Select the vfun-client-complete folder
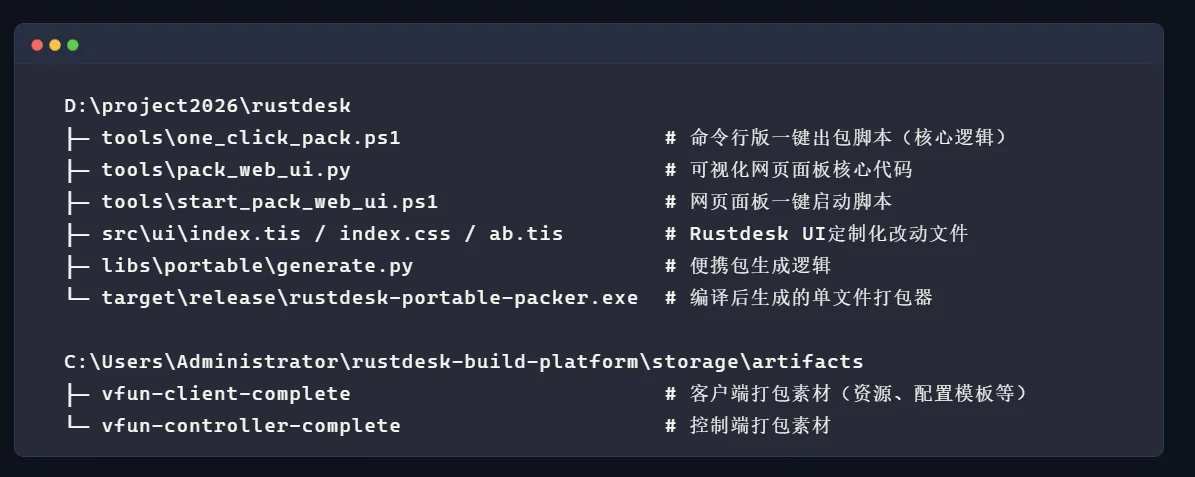 click(x=225, y=394)
